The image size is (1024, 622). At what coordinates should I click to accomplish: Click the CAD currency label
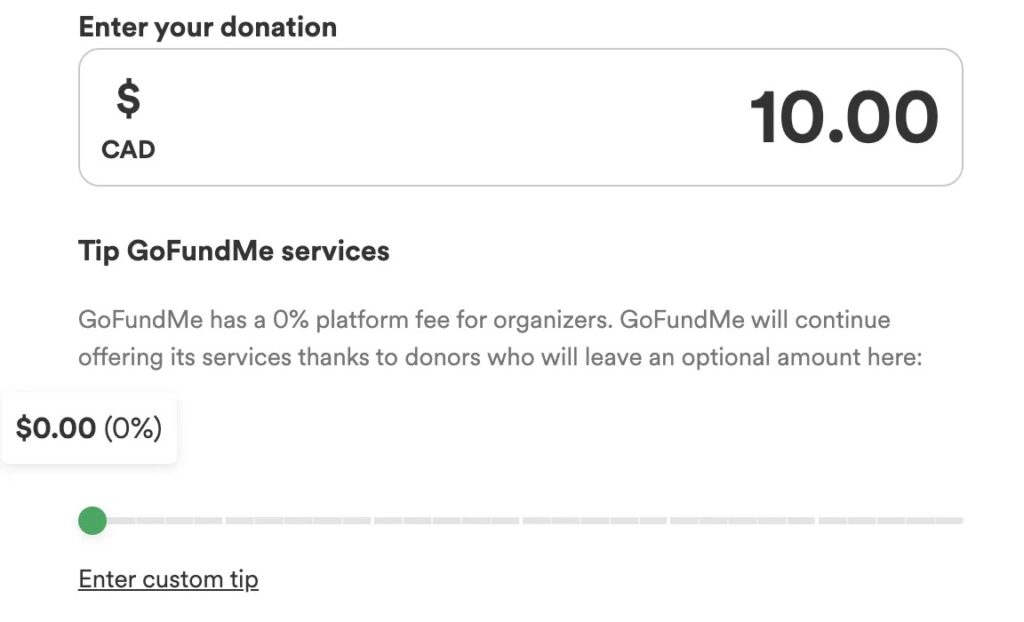[x=128, y=151]
